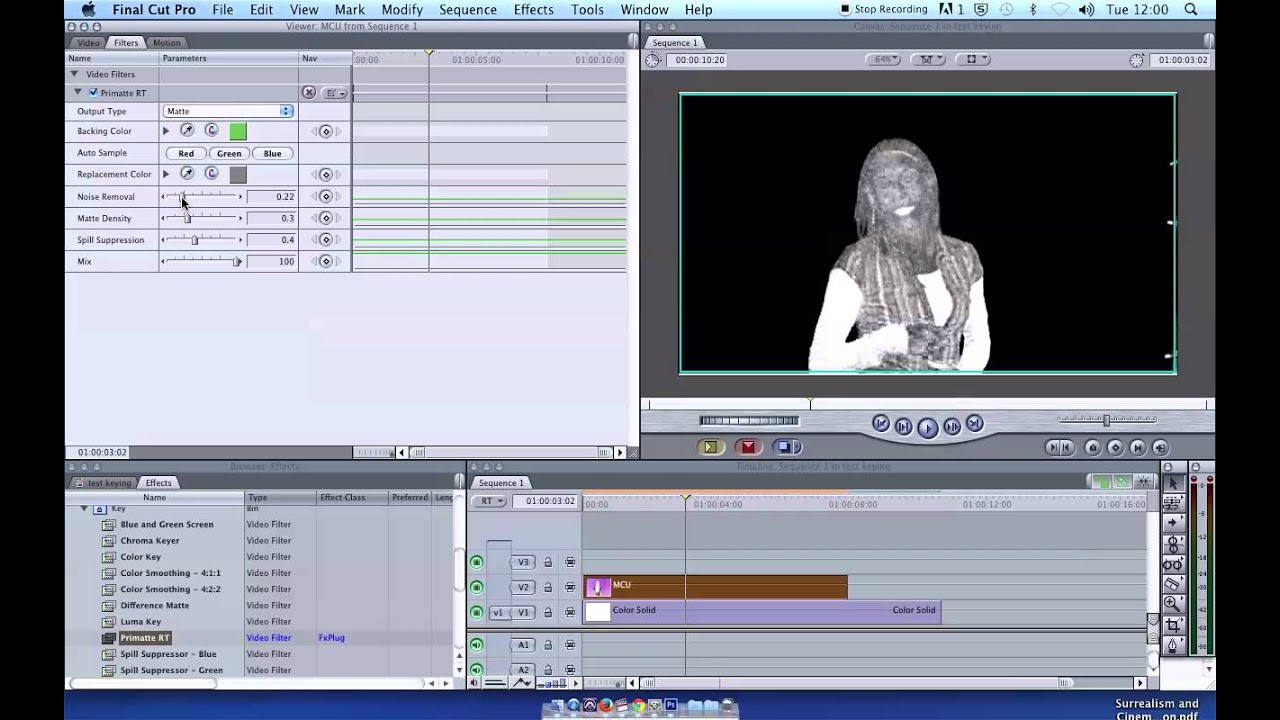This screenshot has height=720, width=1280.
Task: Click the gray Replacement Color swatch
Action: pos(237,174)
